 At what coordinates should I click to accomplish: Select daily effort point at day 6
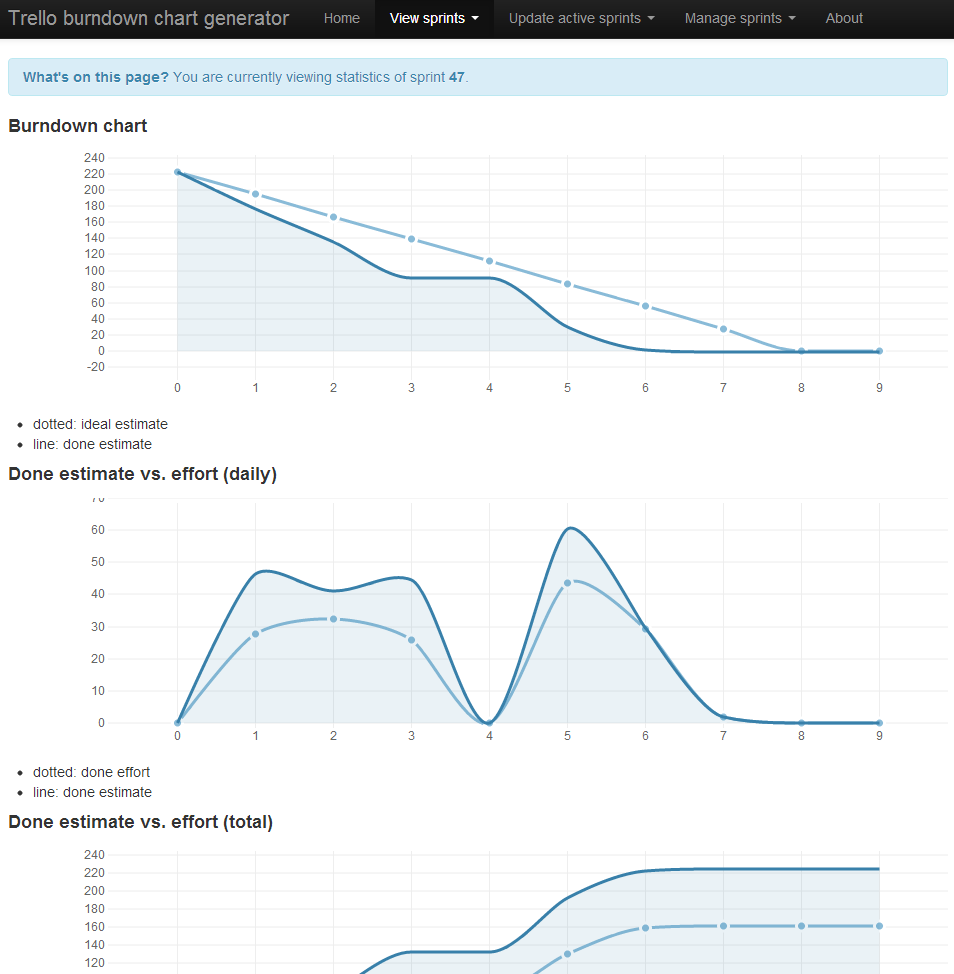point(645,629)
